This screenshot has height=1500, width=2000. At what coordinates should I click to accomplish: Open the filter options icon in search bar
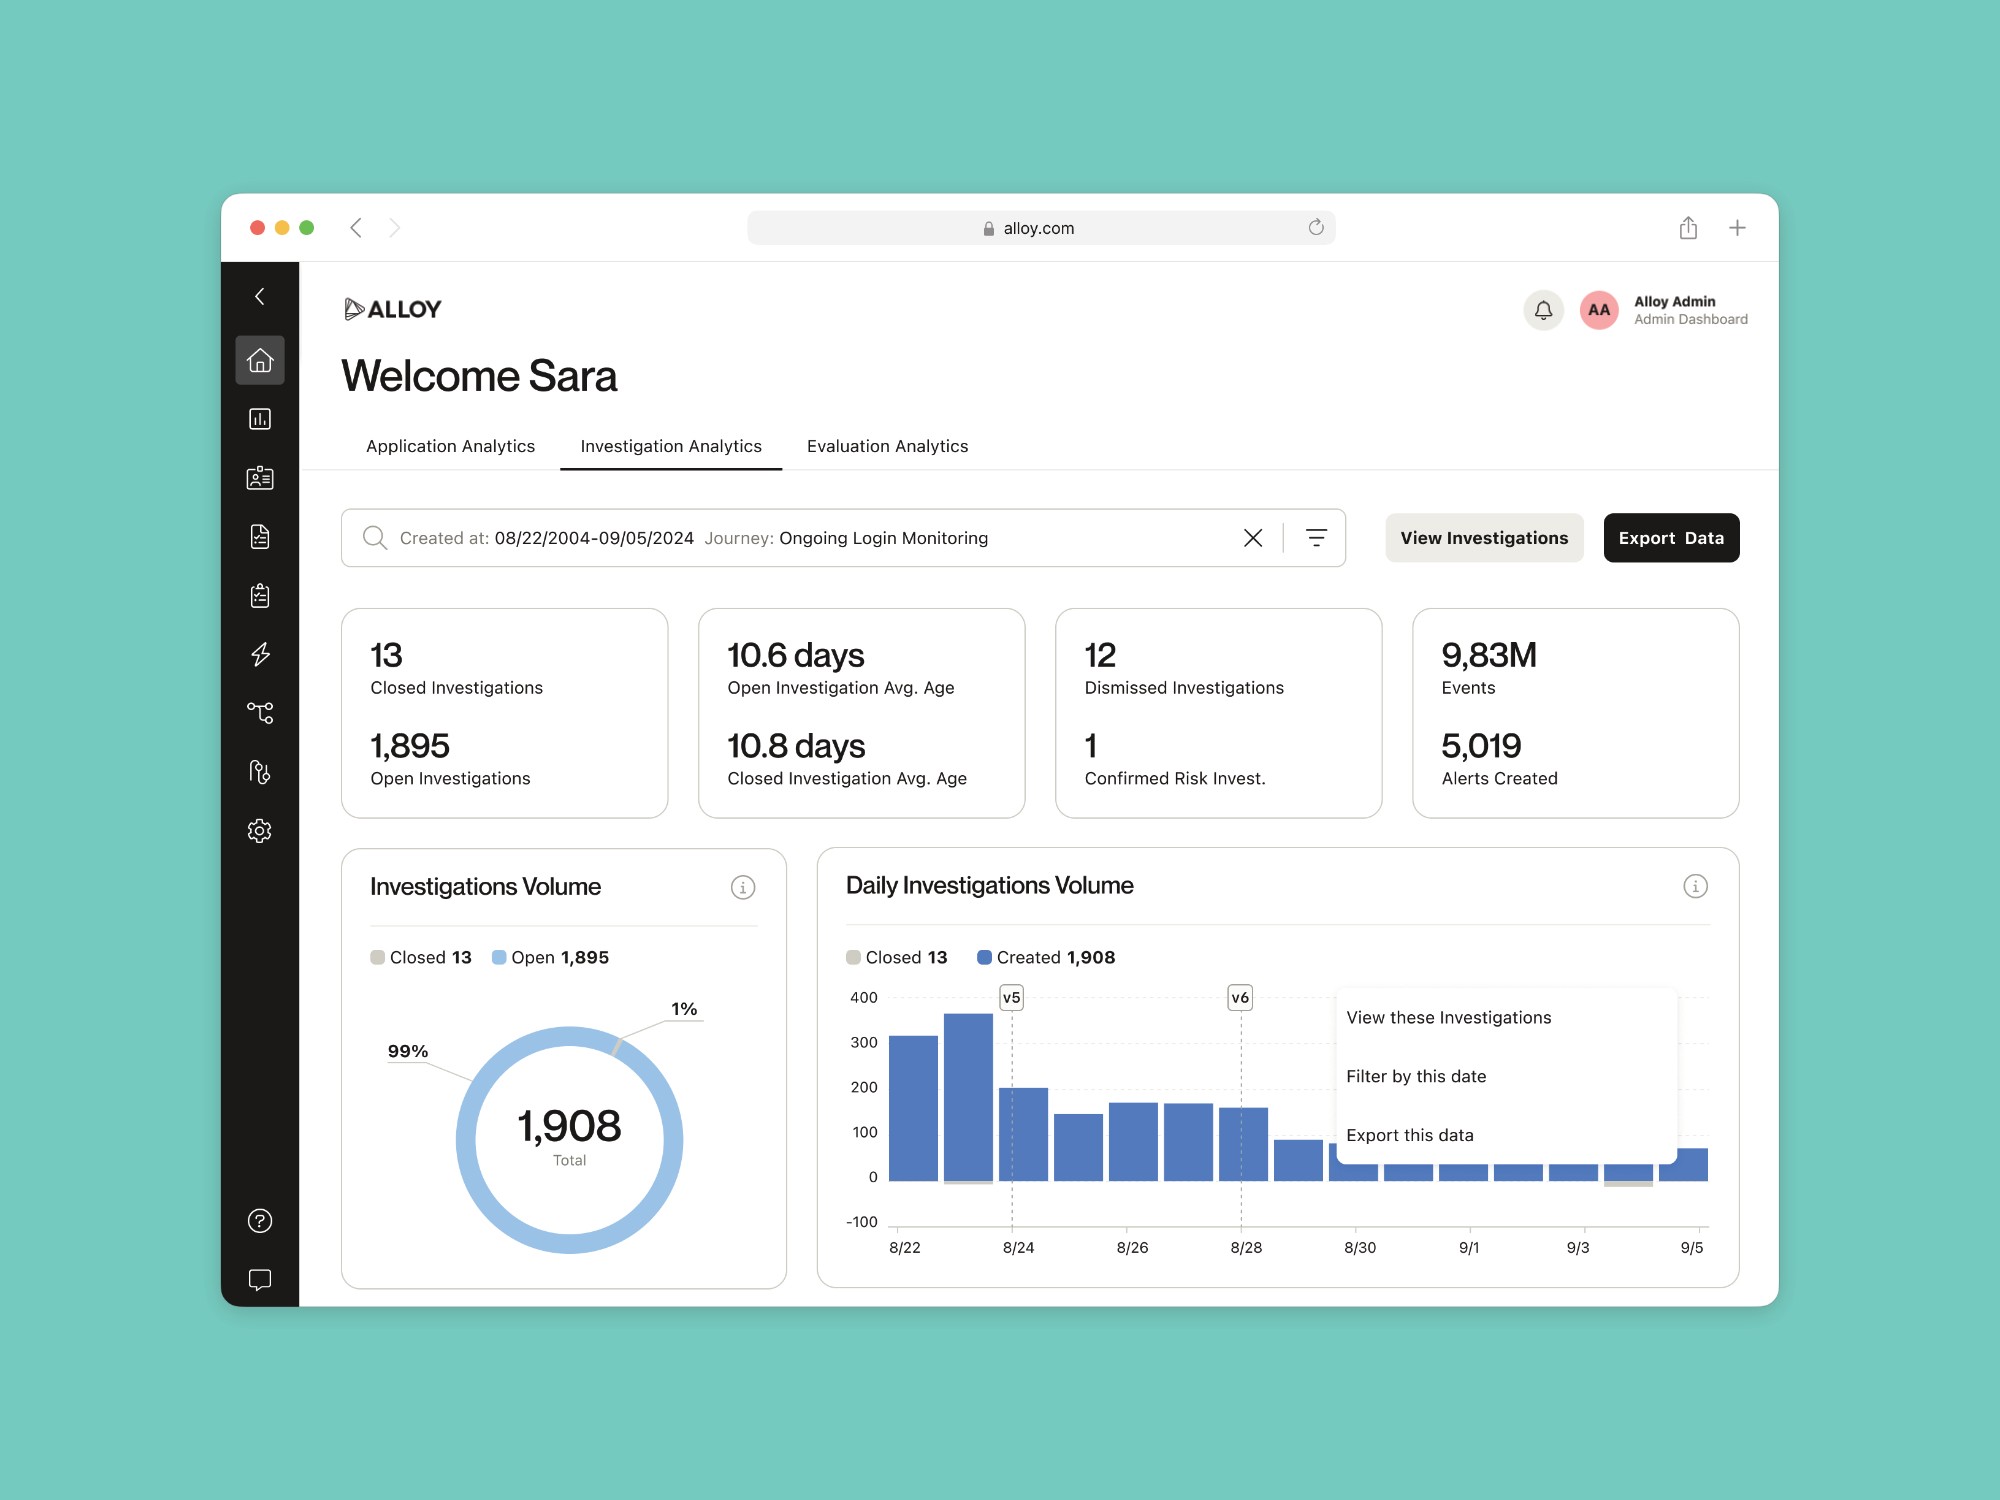[1316, 538]
